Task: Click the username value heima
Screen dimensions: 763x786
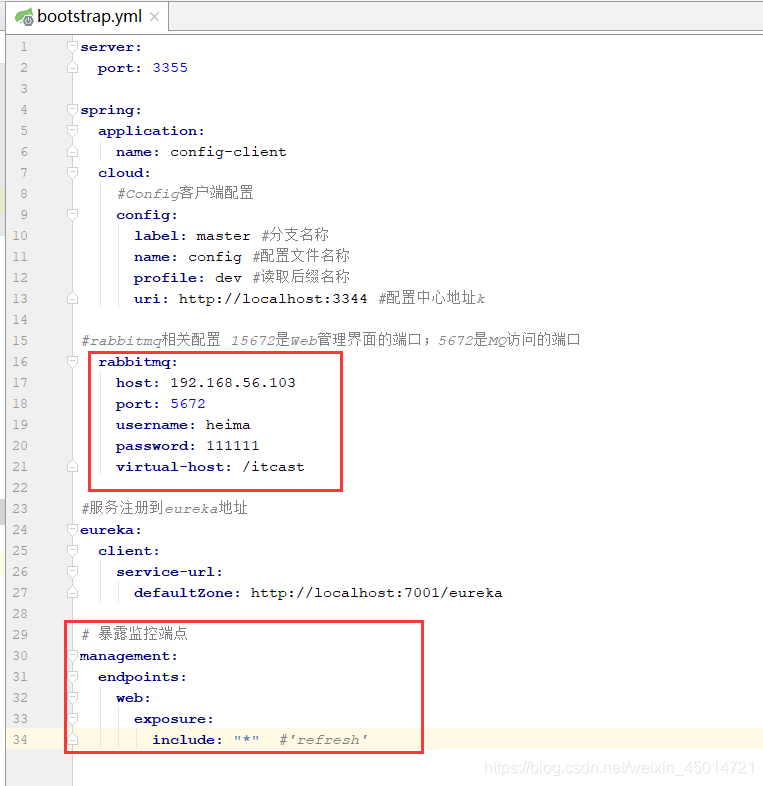Action: click(228, 425)
